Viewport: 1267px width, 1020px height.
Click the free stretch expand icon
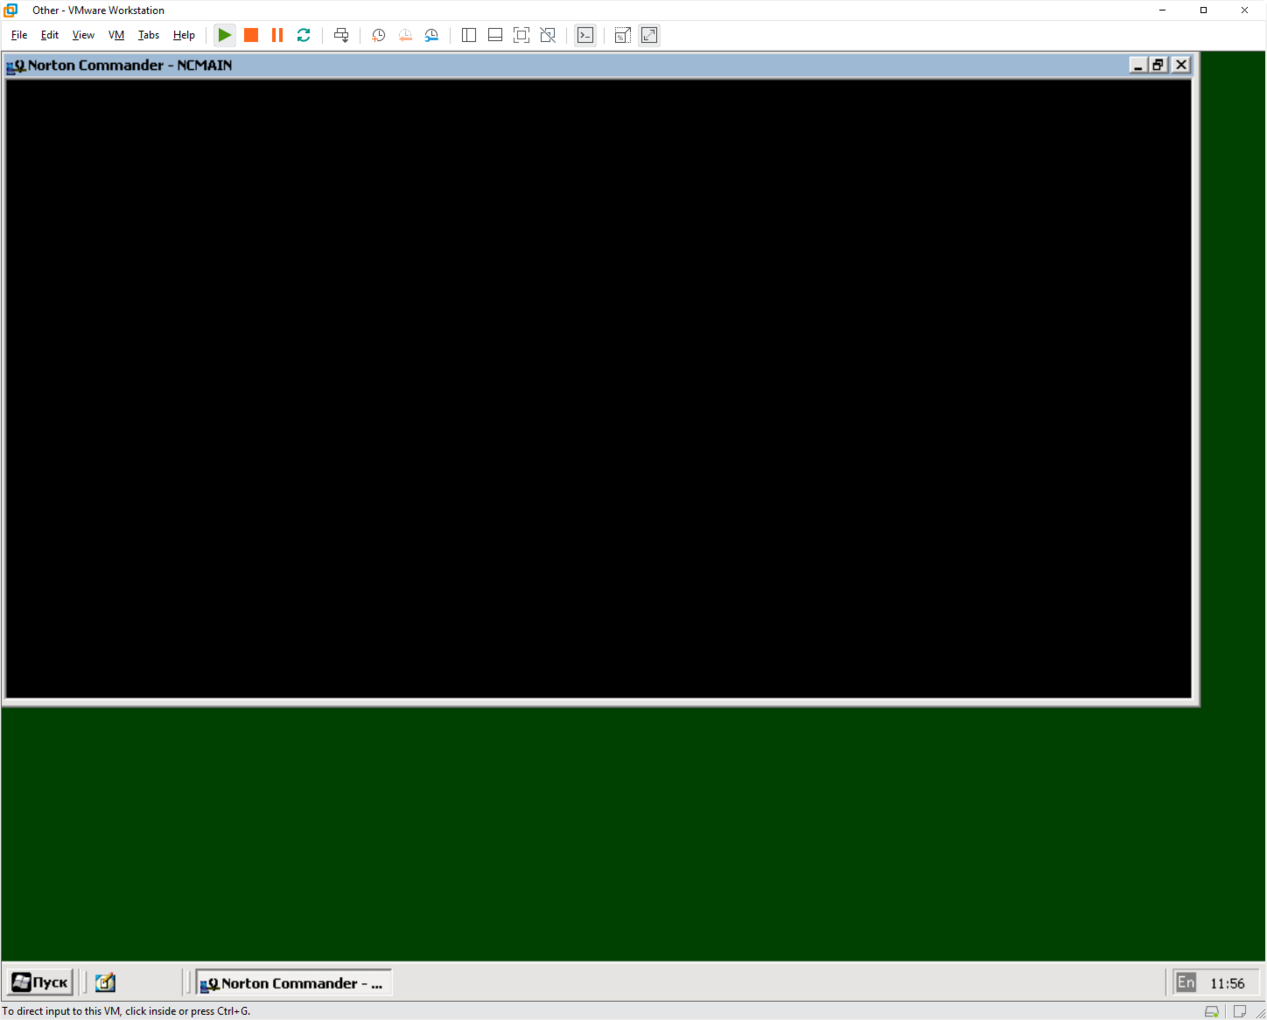[x=649, y=35]
